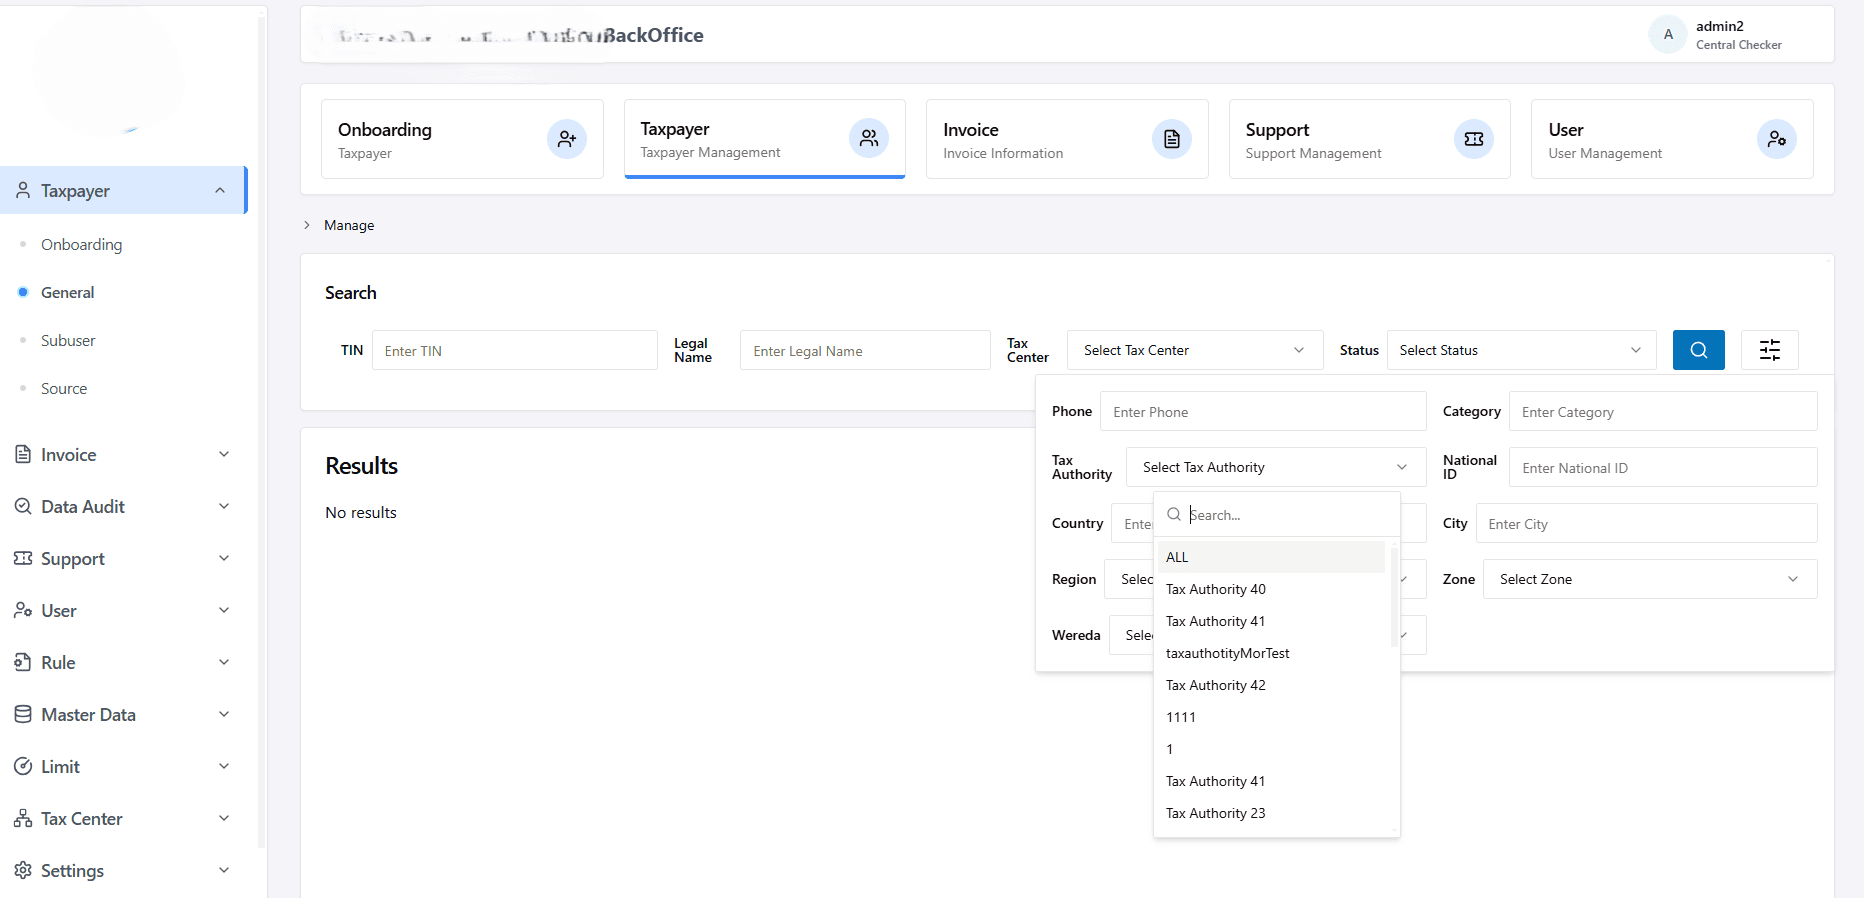Expand the Data Audit sidebar chevron
The image size is (1864, 898).
point(224,506)
